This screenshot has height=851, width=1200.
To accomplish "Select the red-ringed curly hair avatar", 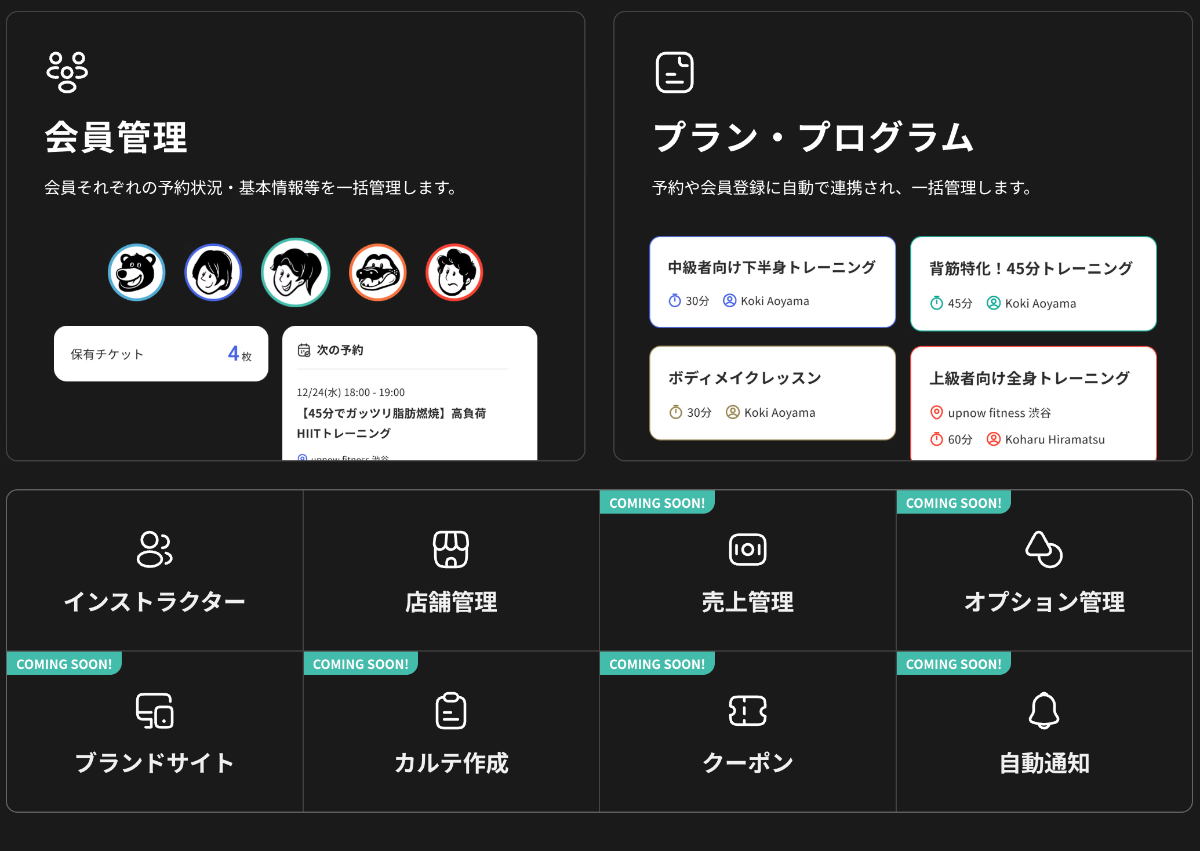I will (x=454, y=272).
